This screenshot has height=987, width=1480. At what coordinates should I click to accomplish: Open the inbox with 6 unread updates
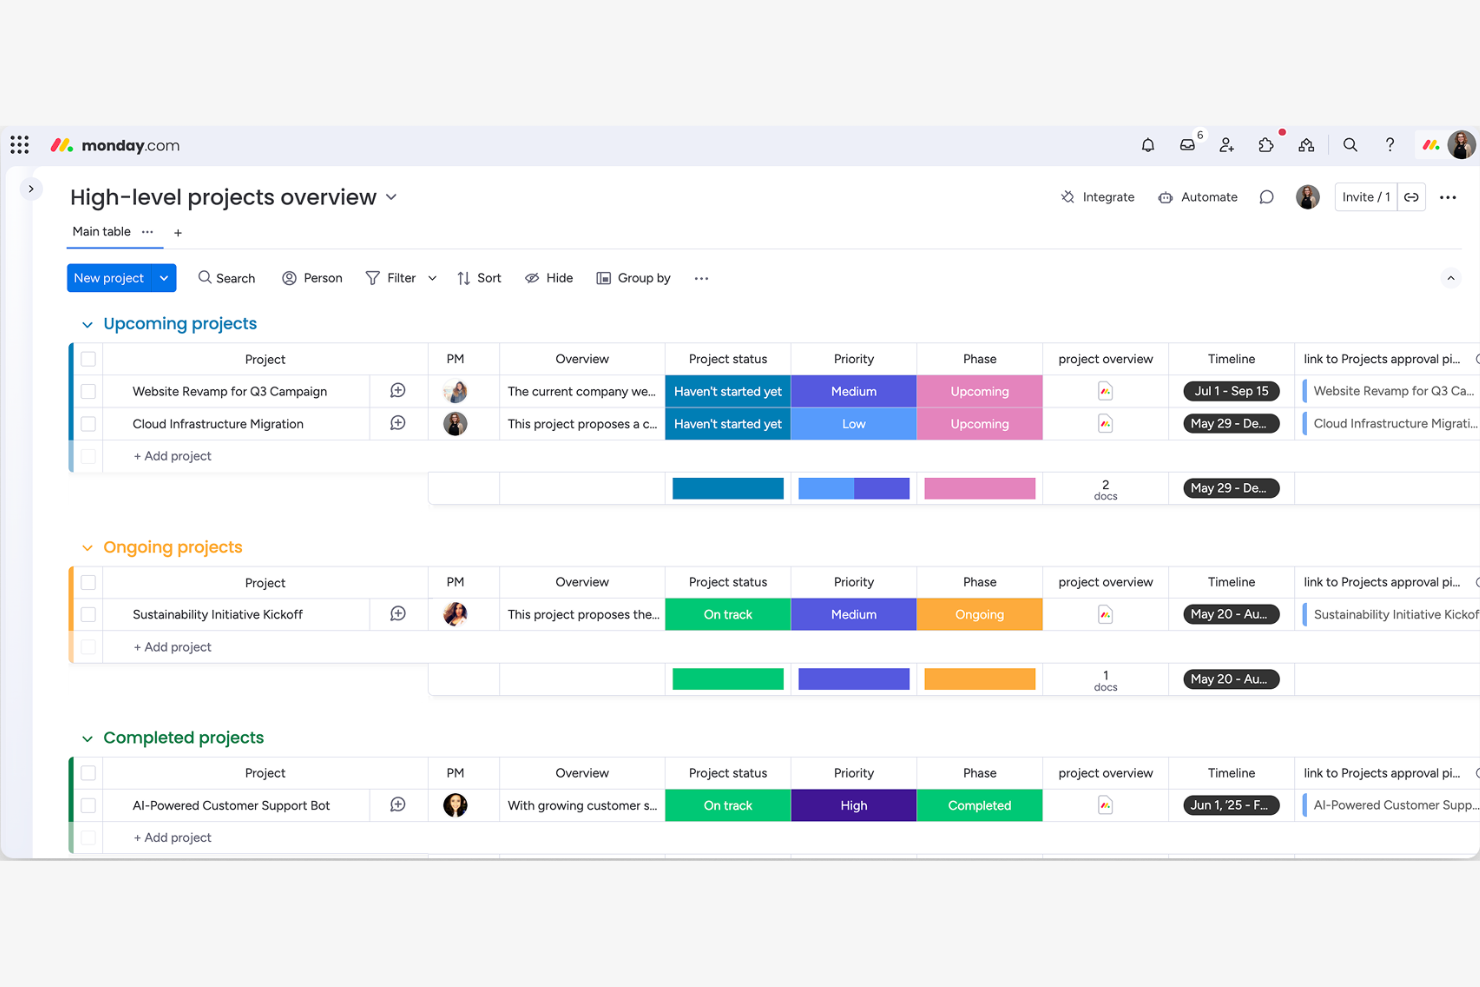point(1187,145)
